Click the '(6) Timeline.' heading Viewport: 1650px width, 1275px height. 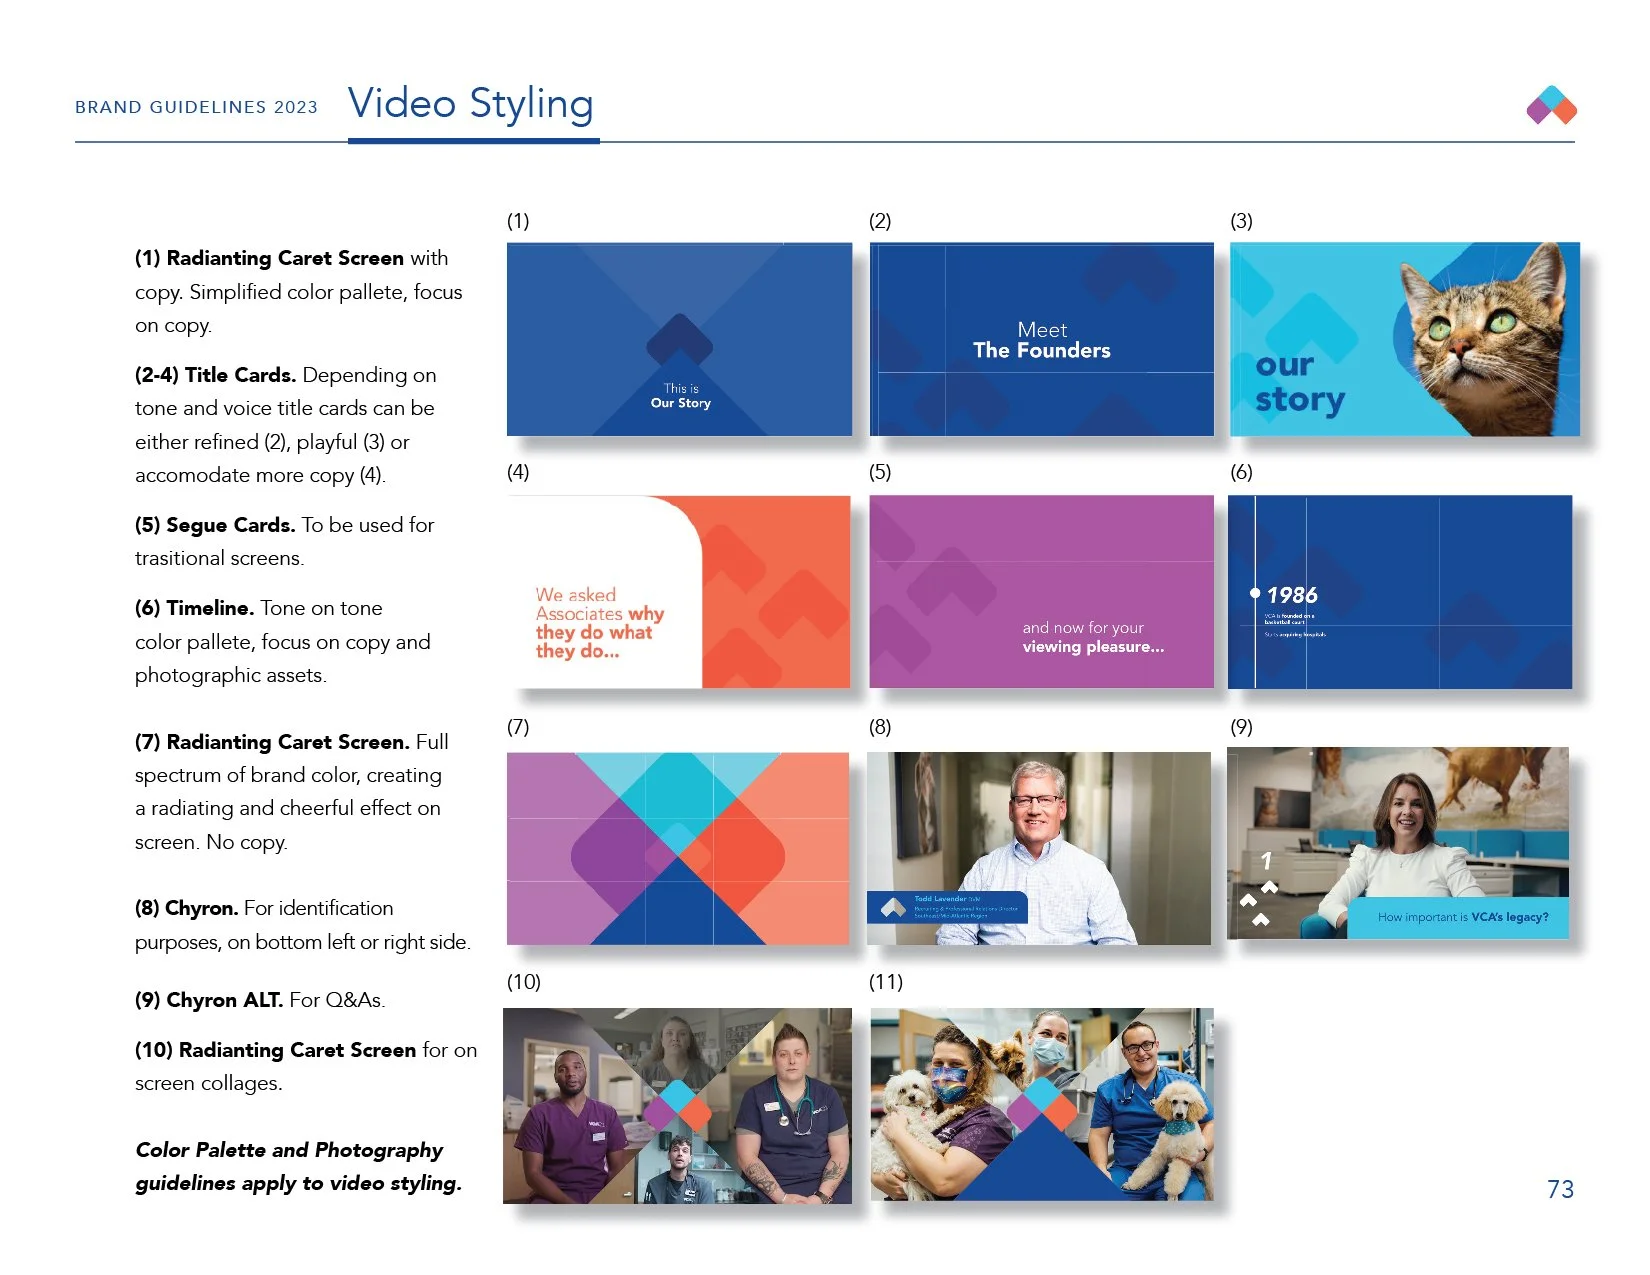click(194, 608)
